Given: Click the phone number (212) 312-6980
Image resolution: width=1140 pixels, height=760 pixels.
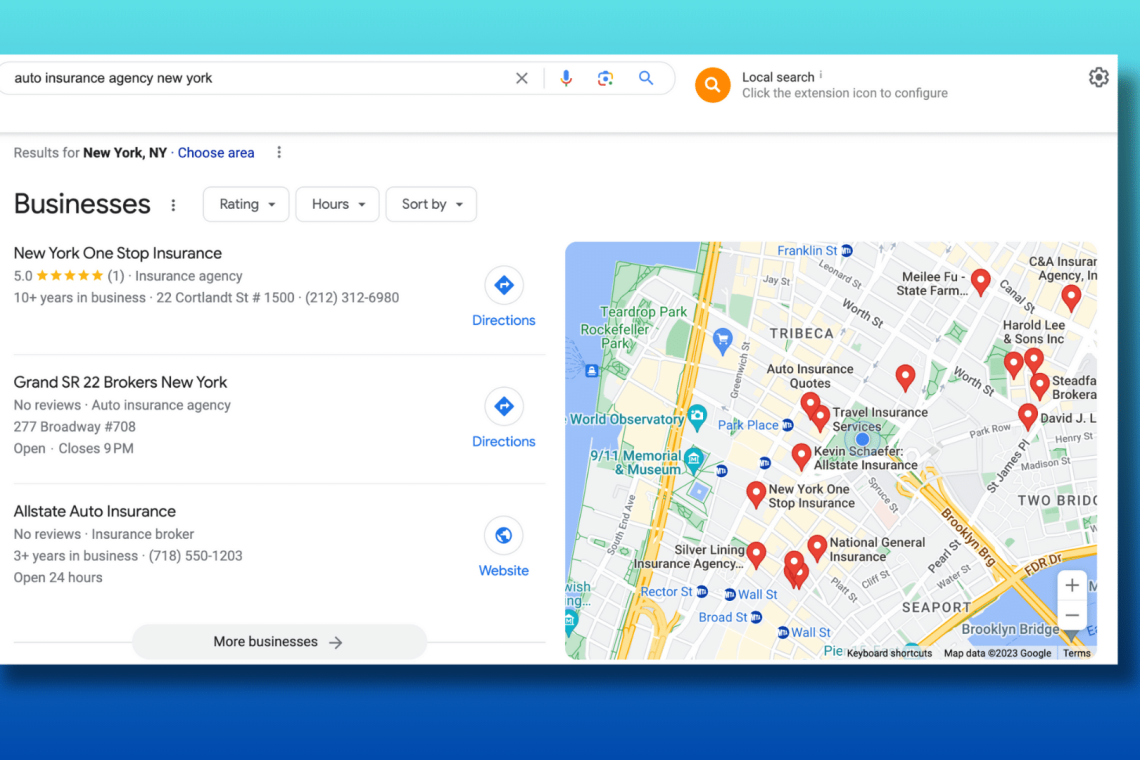Looking at the screenshot, I should coord(352,297).
